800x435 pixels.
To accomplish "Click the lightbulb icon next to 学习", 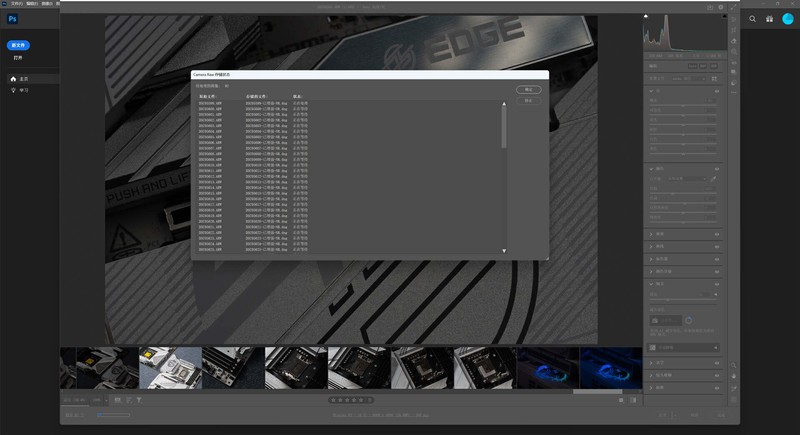I will (13, 90).
